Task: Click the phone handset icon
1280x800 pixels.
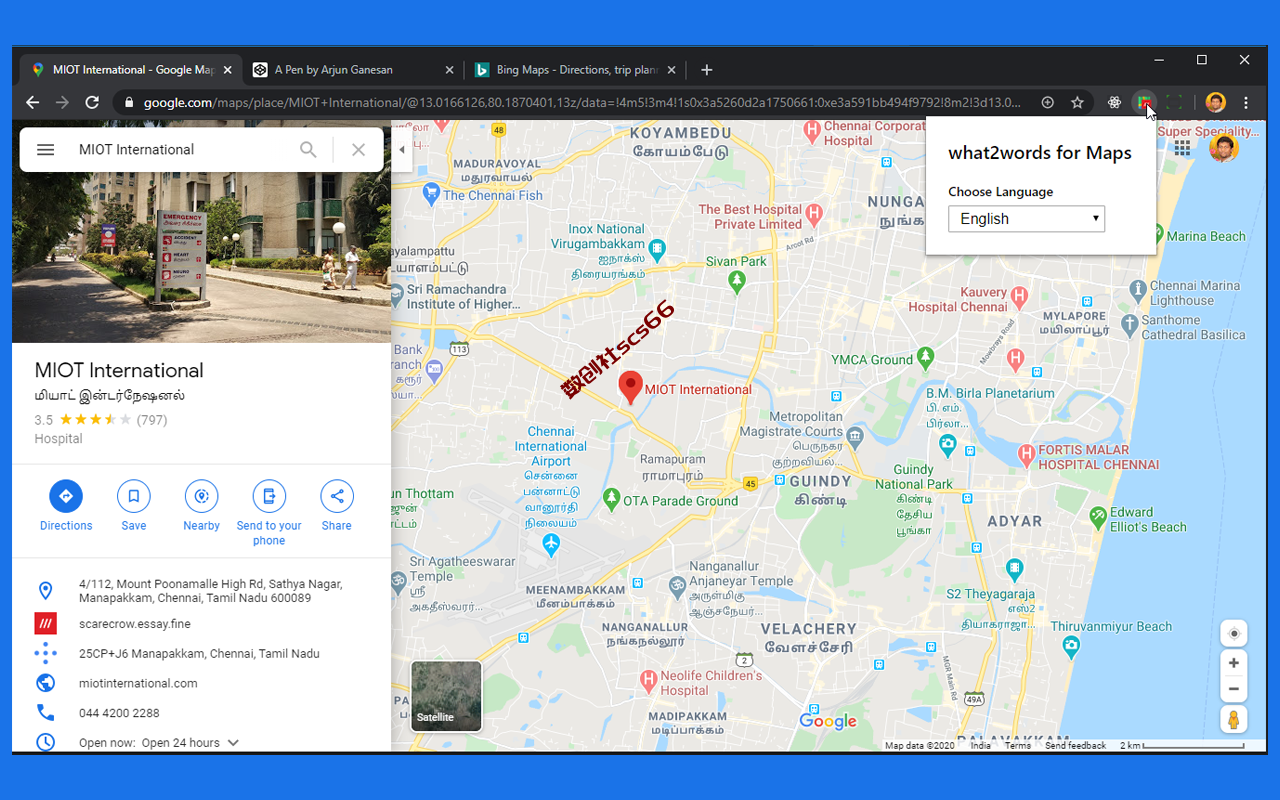Action: tap(45, 713)
